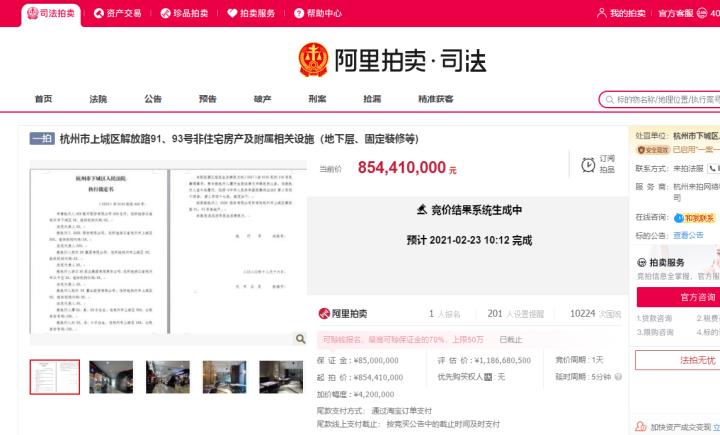The height and width of the screenshot is (435, 720).
Task: Click the 一拍 tag badge
Action: tap(42, 138)
